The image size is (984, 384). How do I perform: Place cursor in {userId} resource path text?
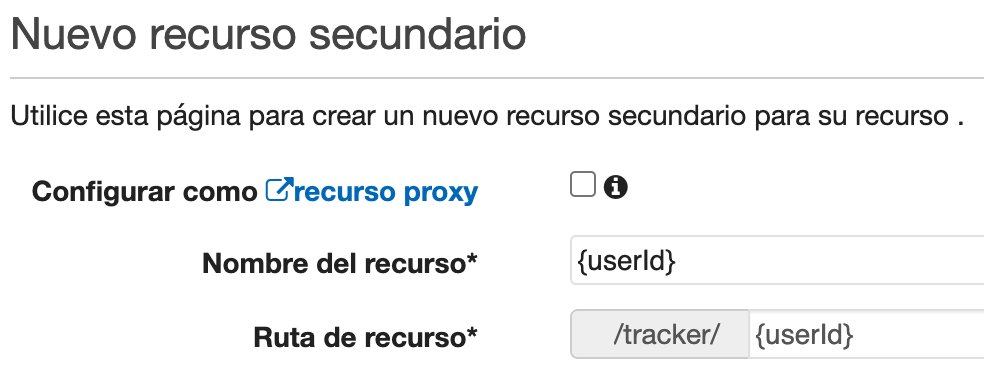[x=804, y=336]
